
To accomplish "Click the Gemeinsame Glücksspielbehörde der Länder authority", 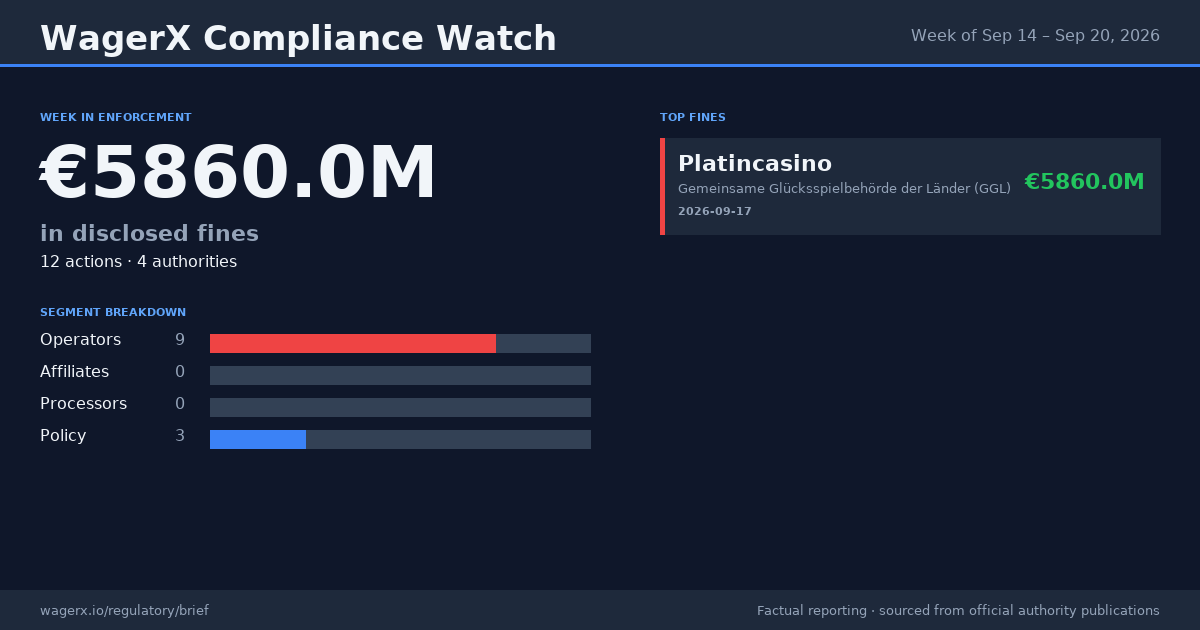I will [x=844, y=188].
